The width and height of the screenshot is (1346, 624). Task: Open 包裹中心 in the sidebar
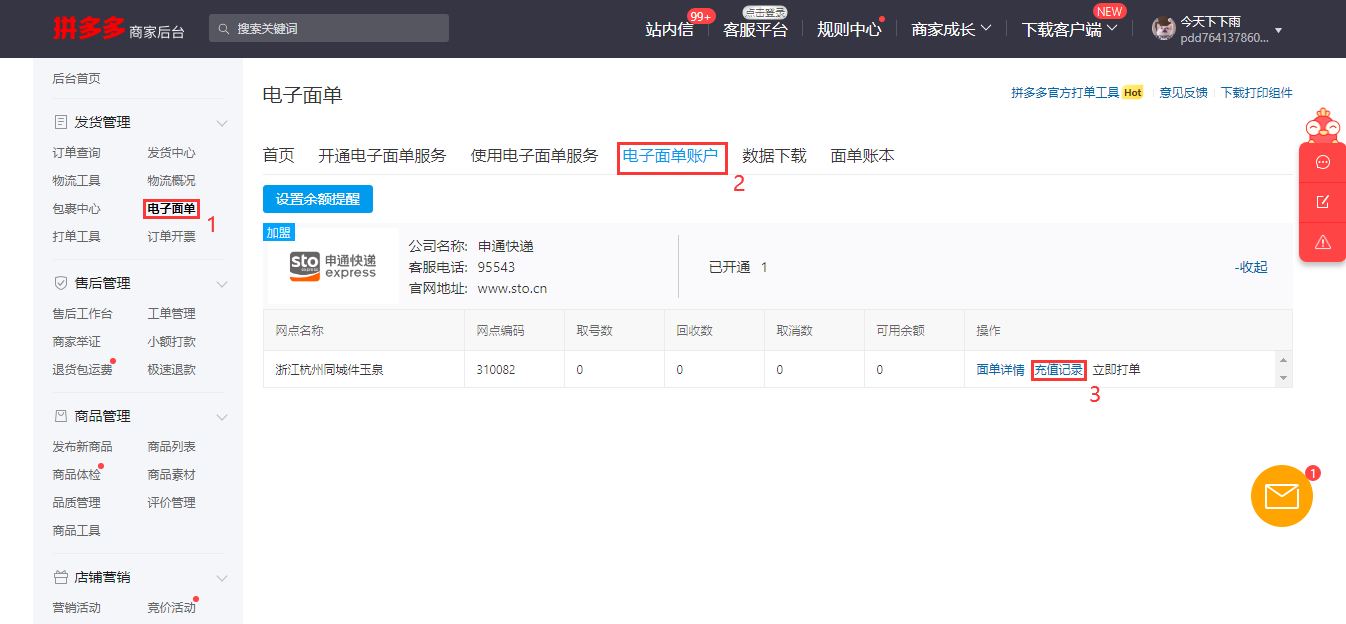(x=77, y=209)
